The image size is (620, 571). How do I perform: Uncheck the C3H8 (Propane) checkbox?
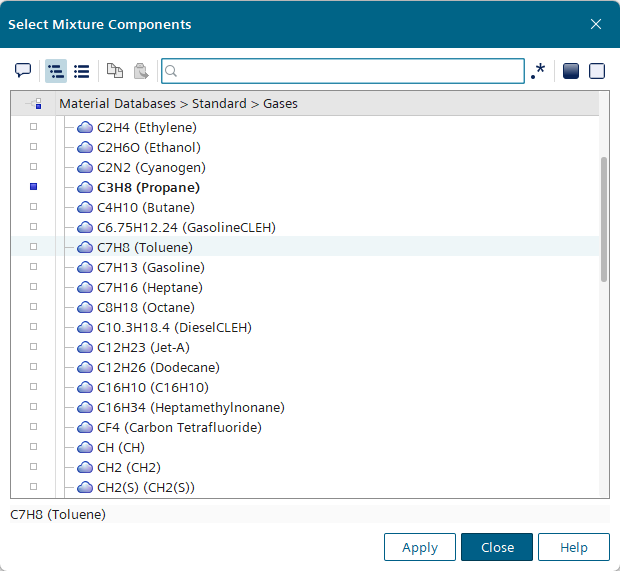[33, 187]
